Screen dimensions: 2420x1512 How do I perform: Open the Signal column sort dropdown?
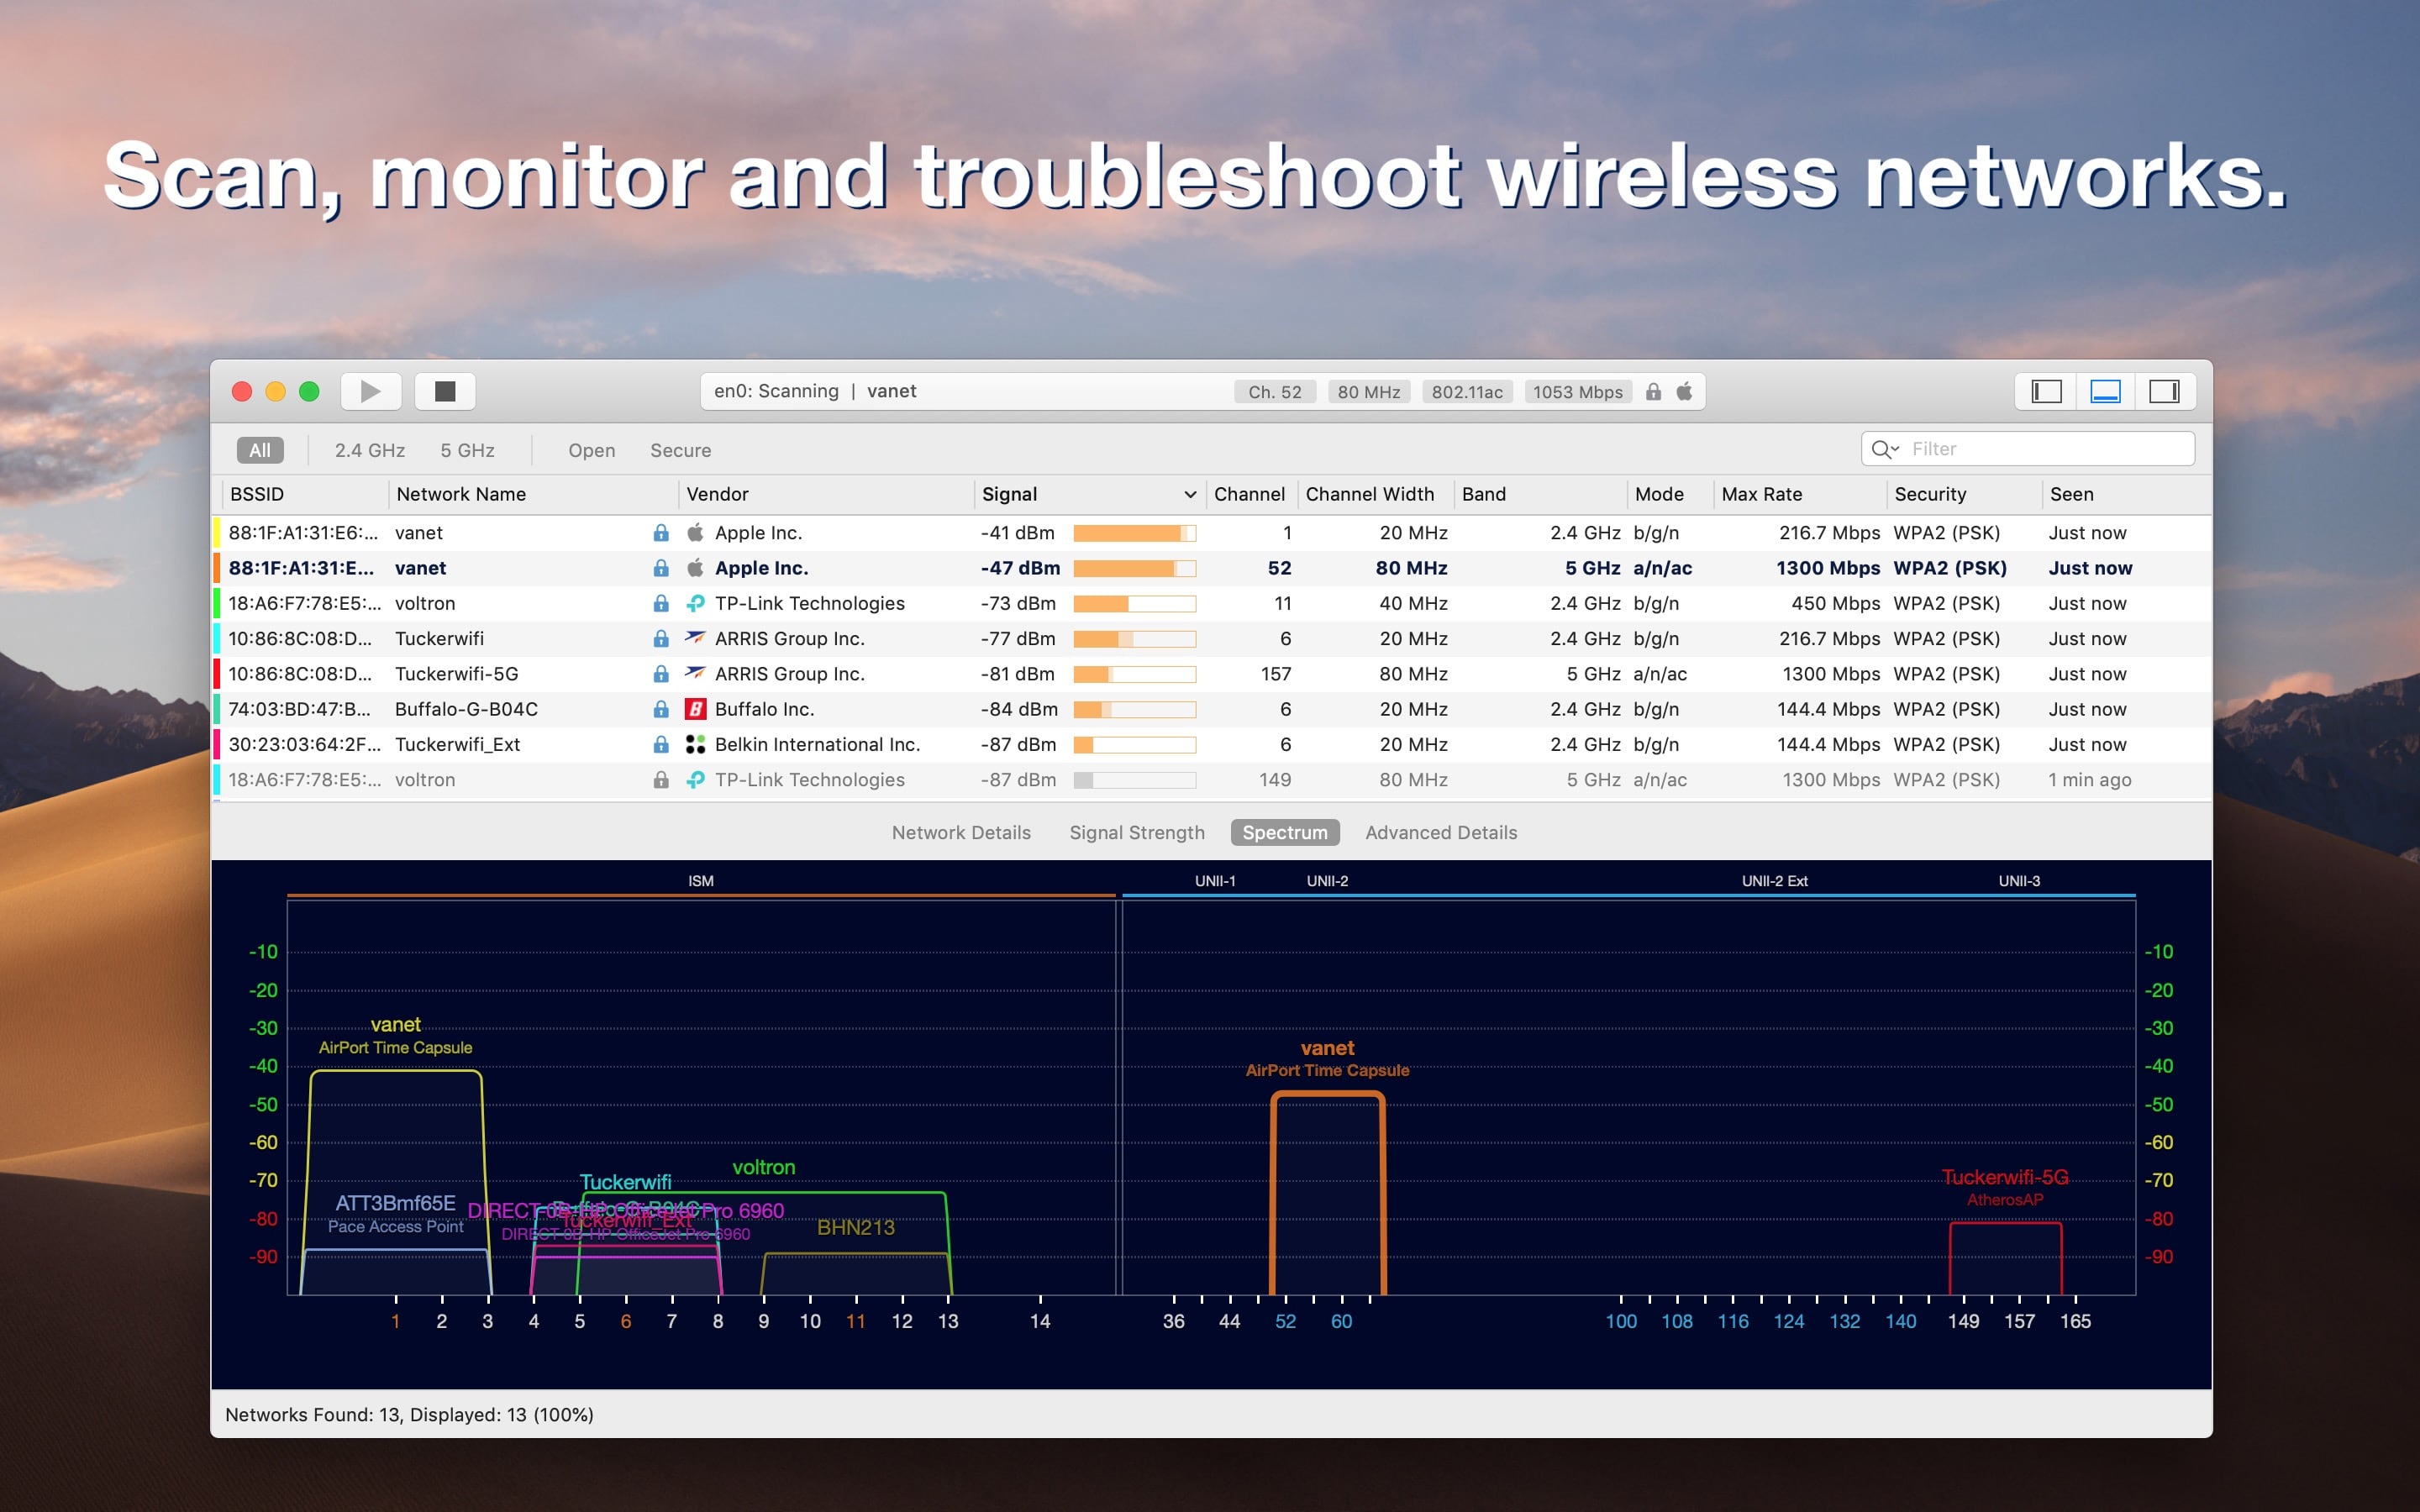point(1190,493)
